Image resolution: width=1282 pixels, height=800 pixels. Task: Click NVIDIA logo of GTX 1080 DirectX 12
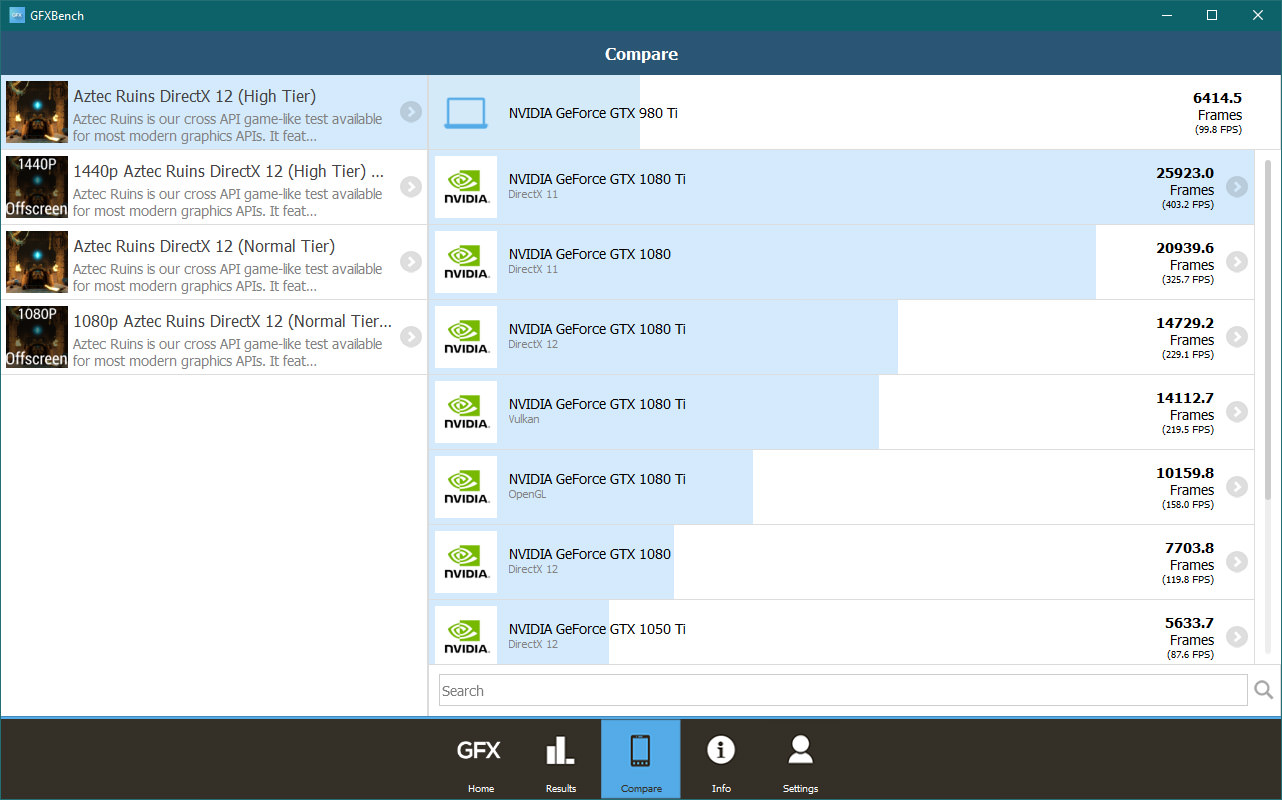click(466, 562)
